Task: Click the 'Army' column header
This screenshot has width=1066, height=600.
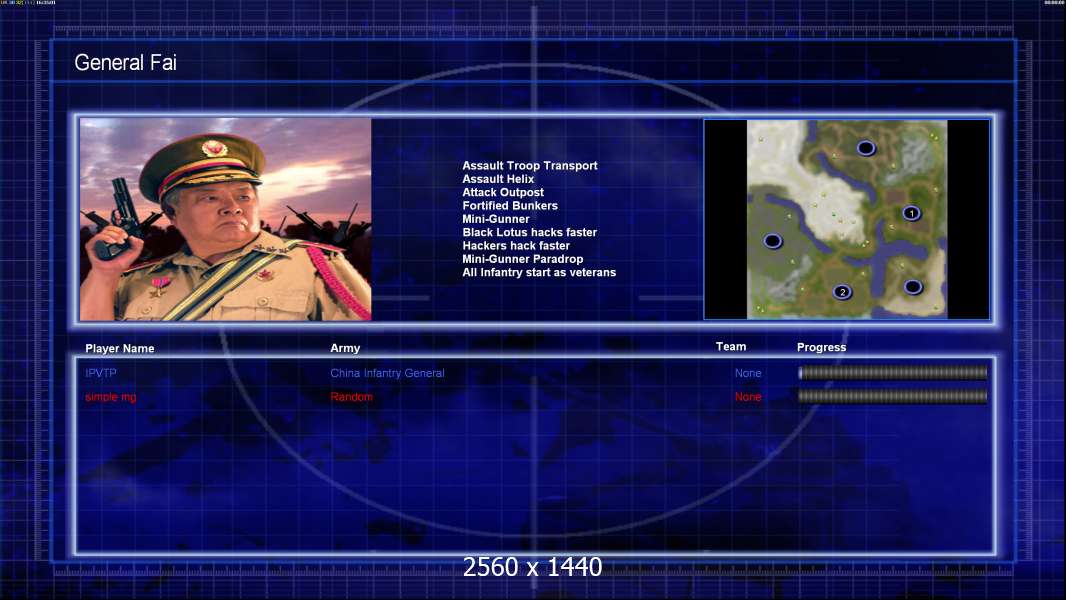Action: click(345, 348)
